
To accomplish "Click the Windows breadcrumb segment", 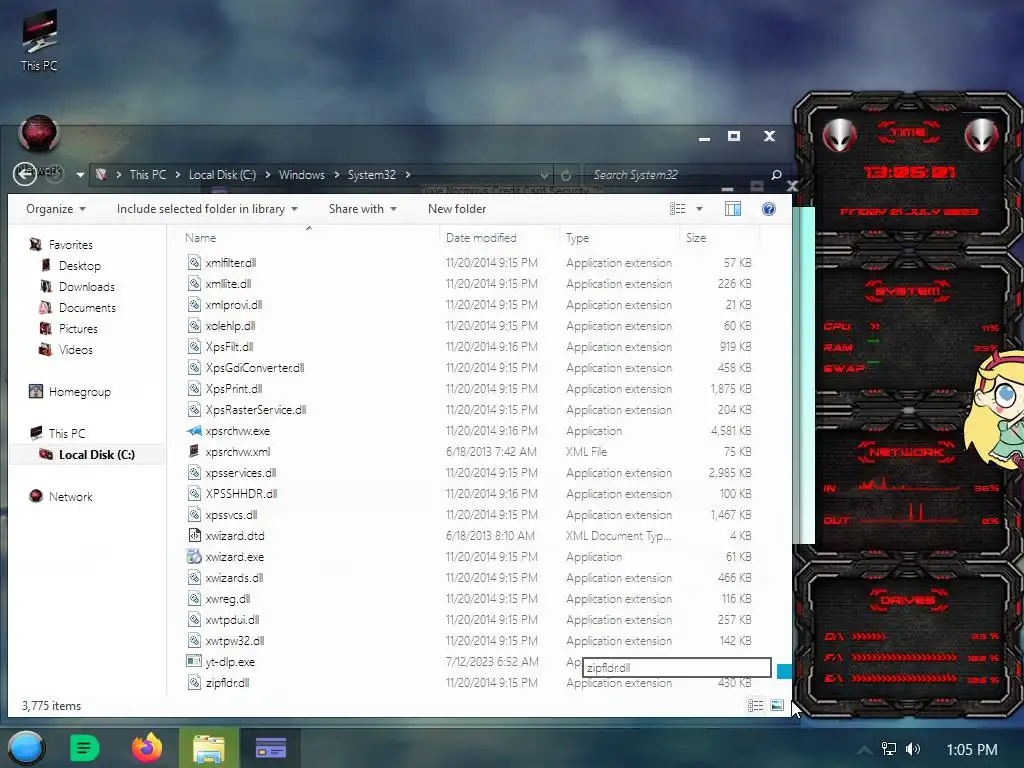I will click(x=301, y=175).
